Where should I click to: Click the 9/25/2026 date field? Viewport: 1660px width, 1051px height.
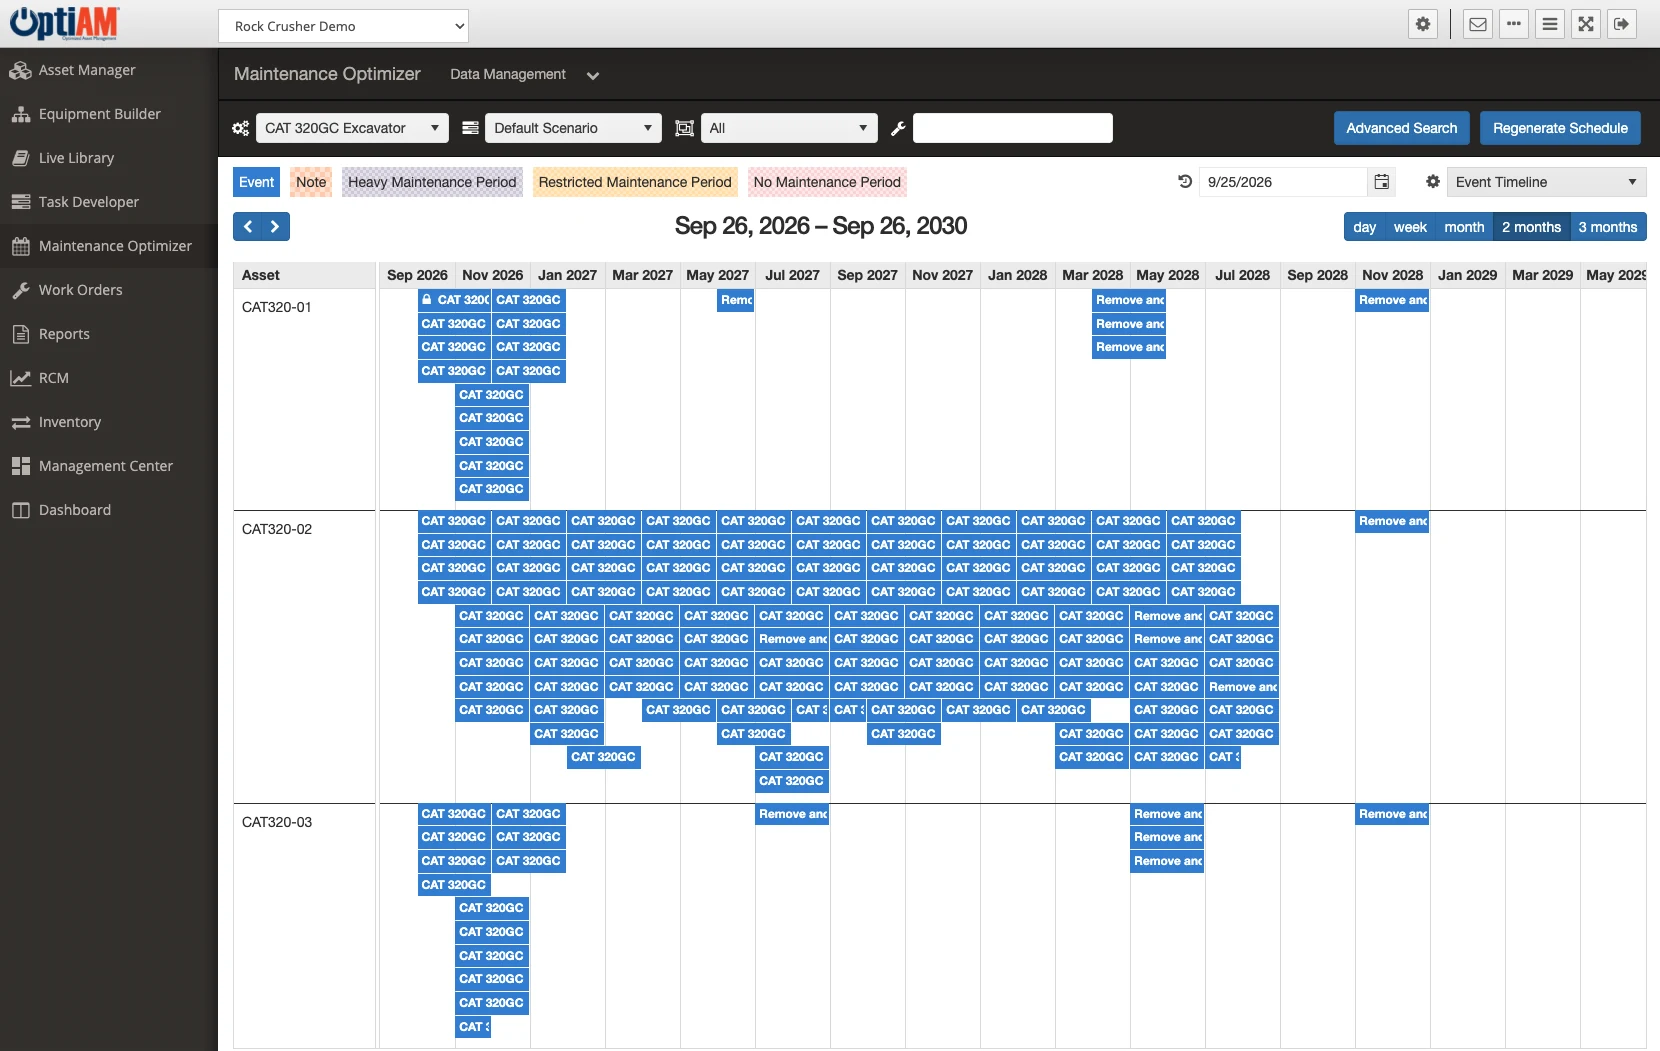pyautogui.click(x=1283, y=182)
